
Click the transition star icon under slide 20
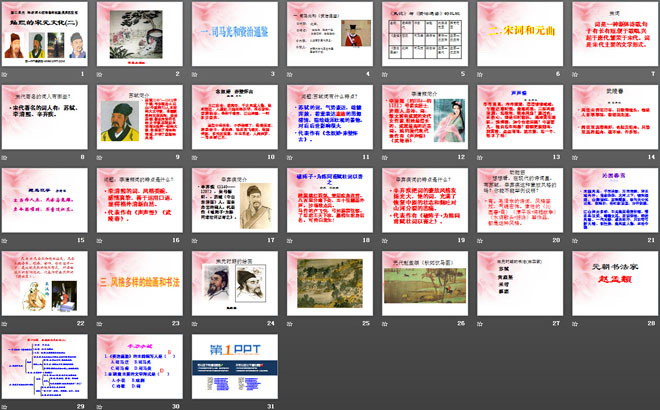click(x=480, y=241)
